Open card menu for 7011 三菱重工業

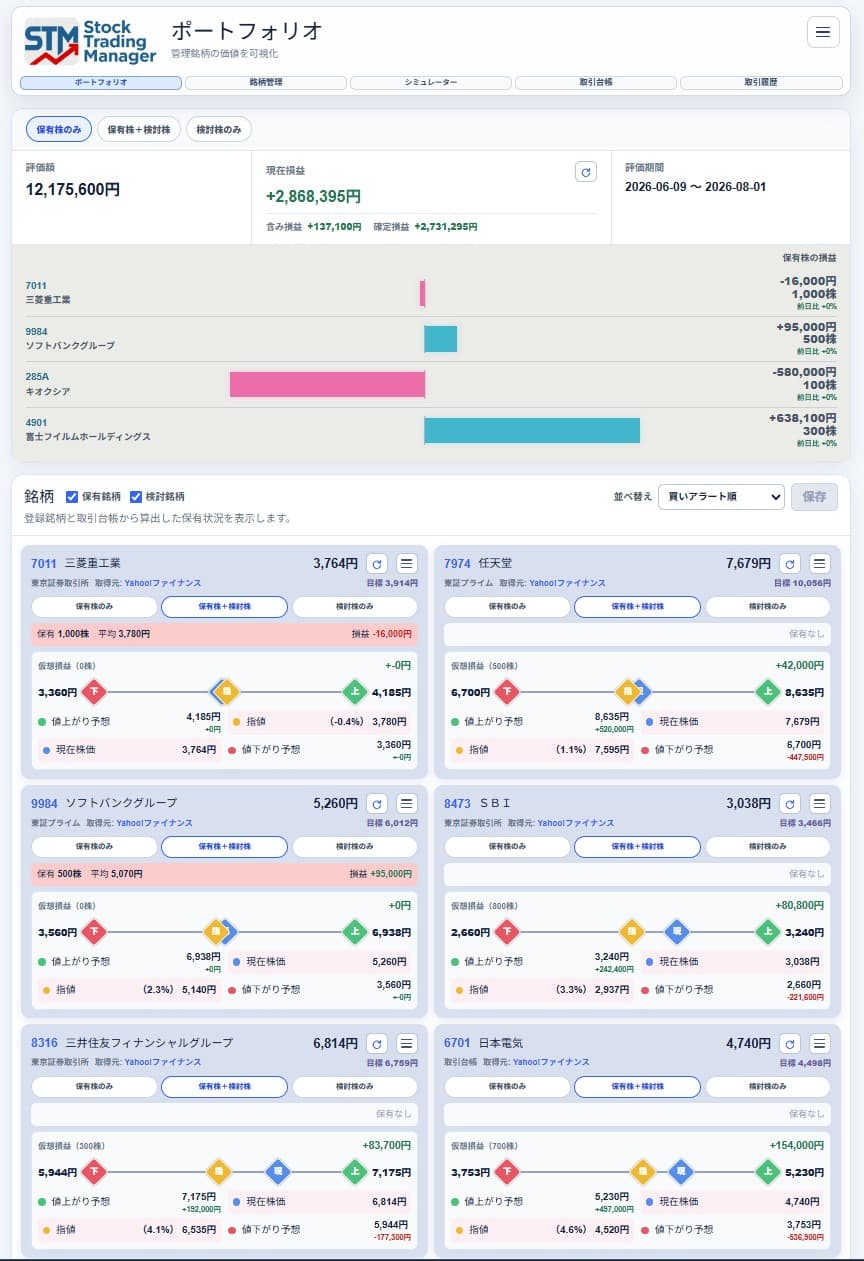pyautogui.click(x=407, y=564)
